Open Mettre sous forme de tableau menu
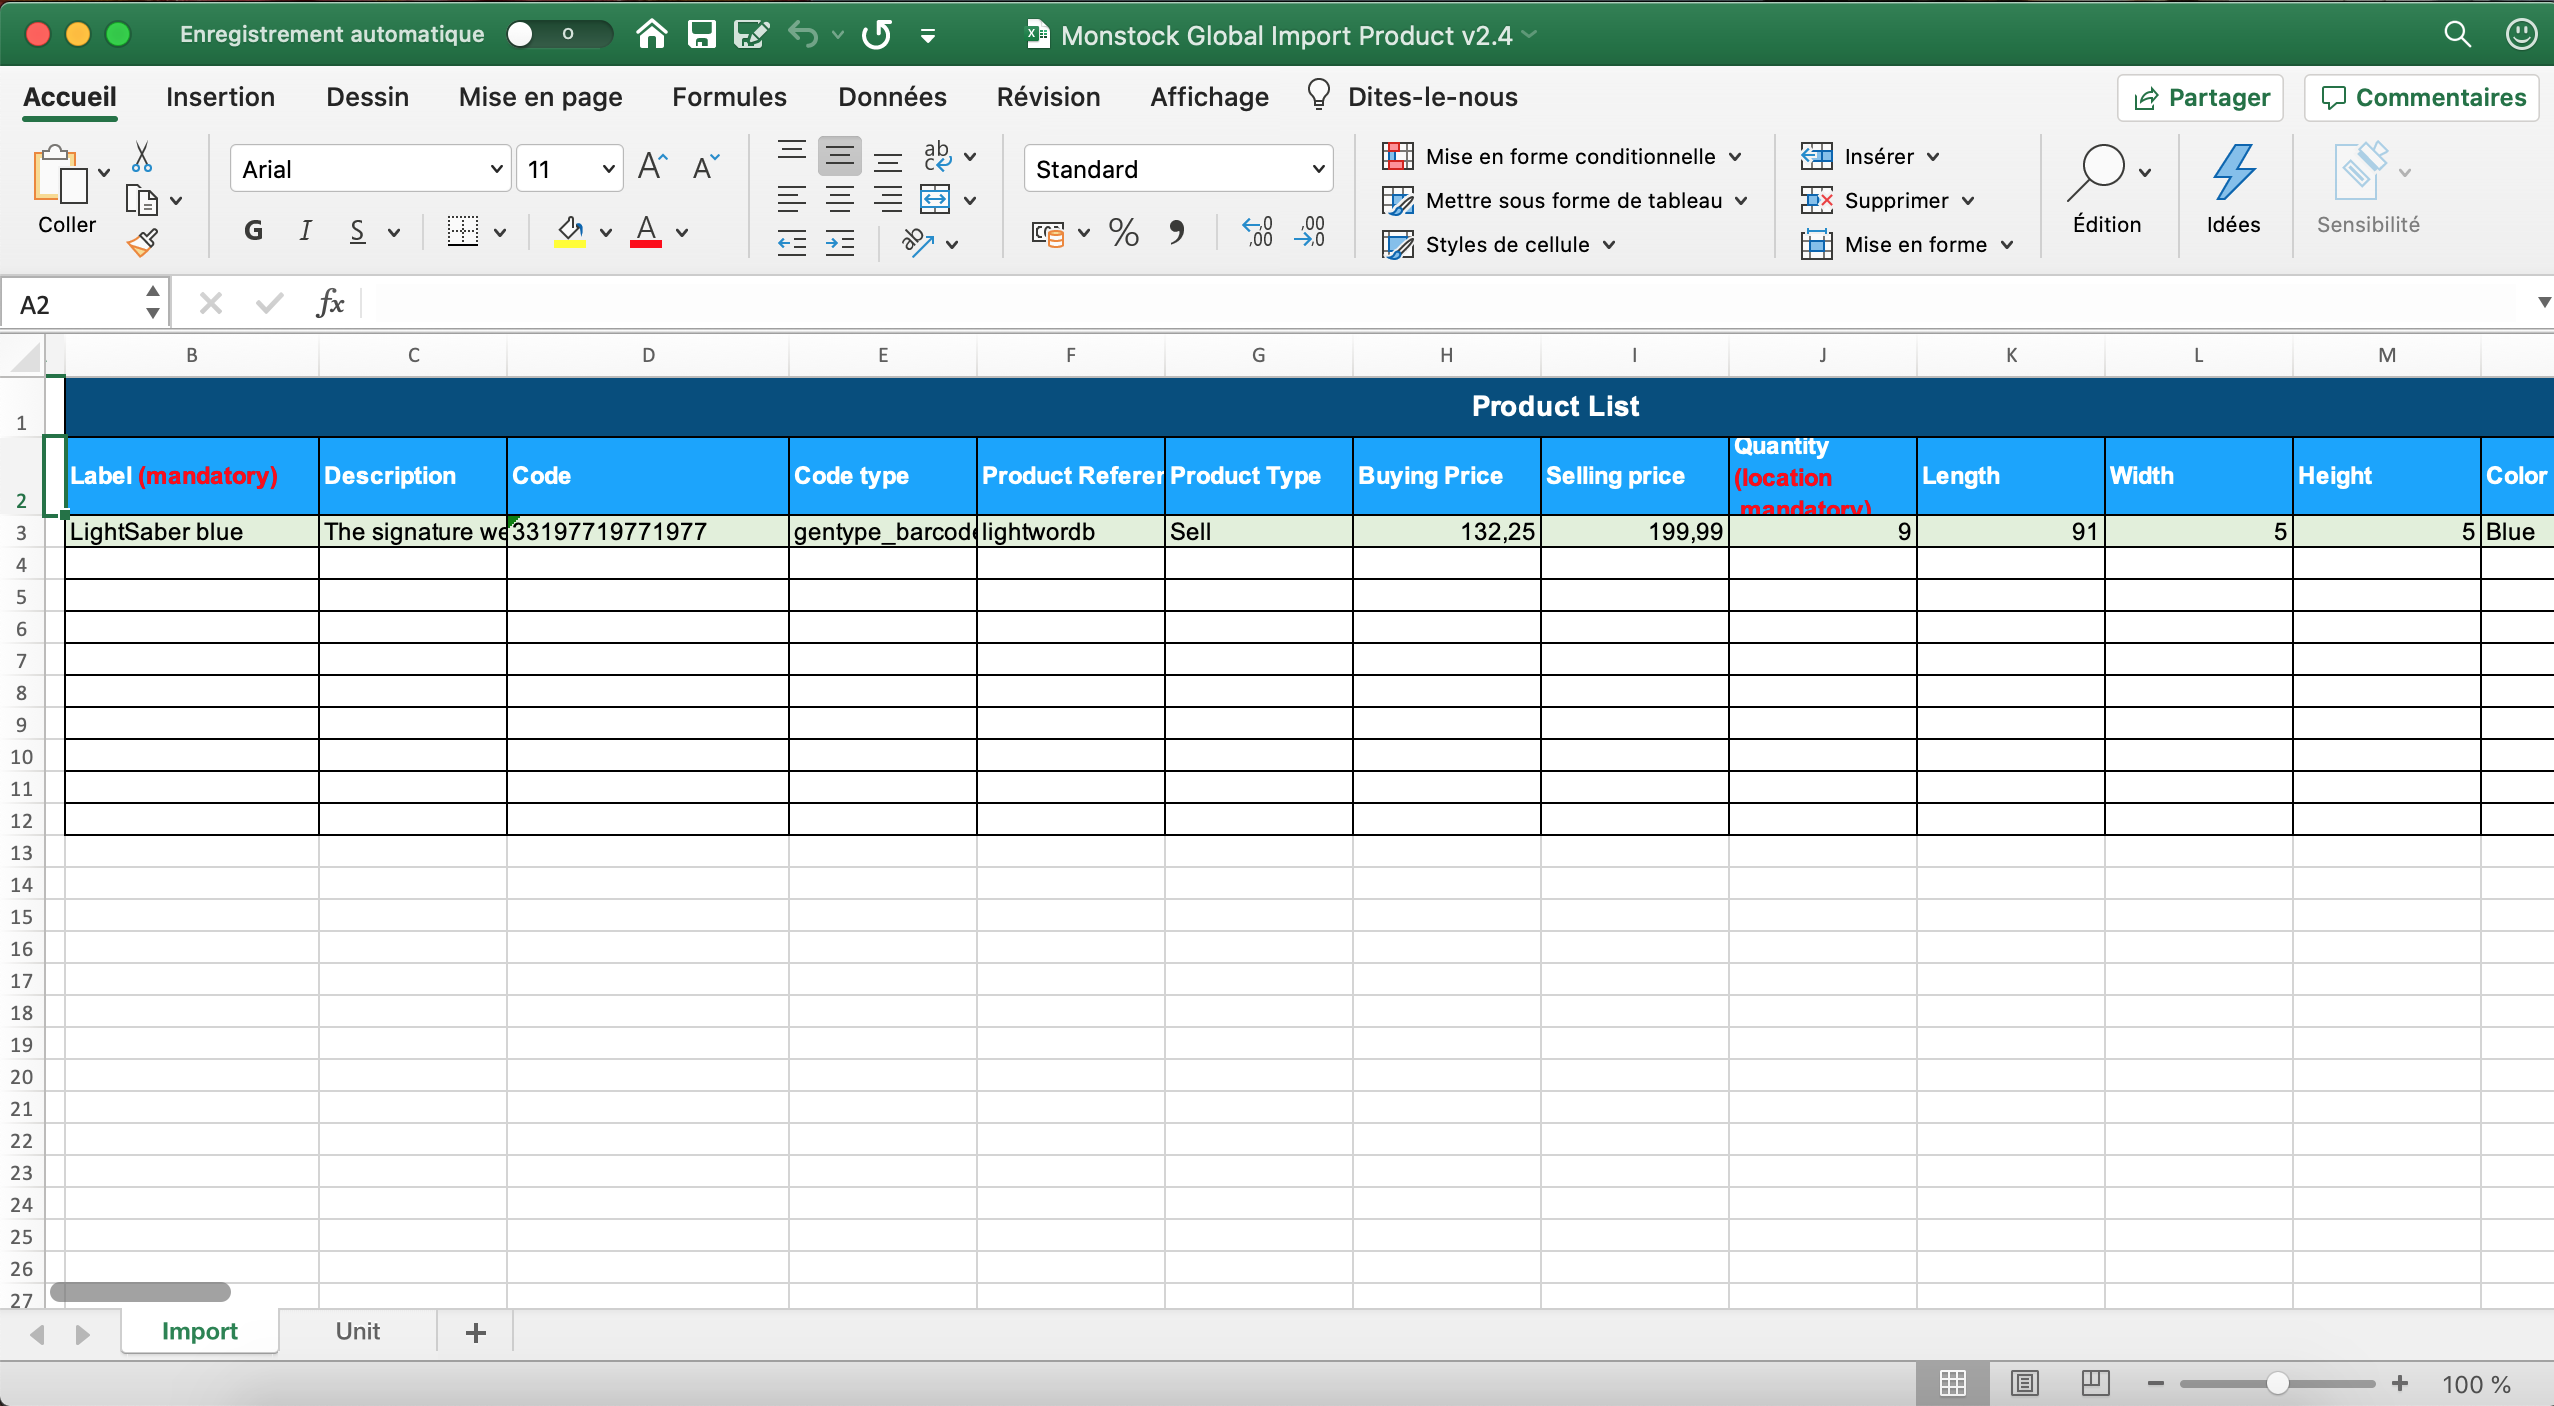Image resolution: width=2554 pixels, height=1406 pixels. click(1565, 200)
